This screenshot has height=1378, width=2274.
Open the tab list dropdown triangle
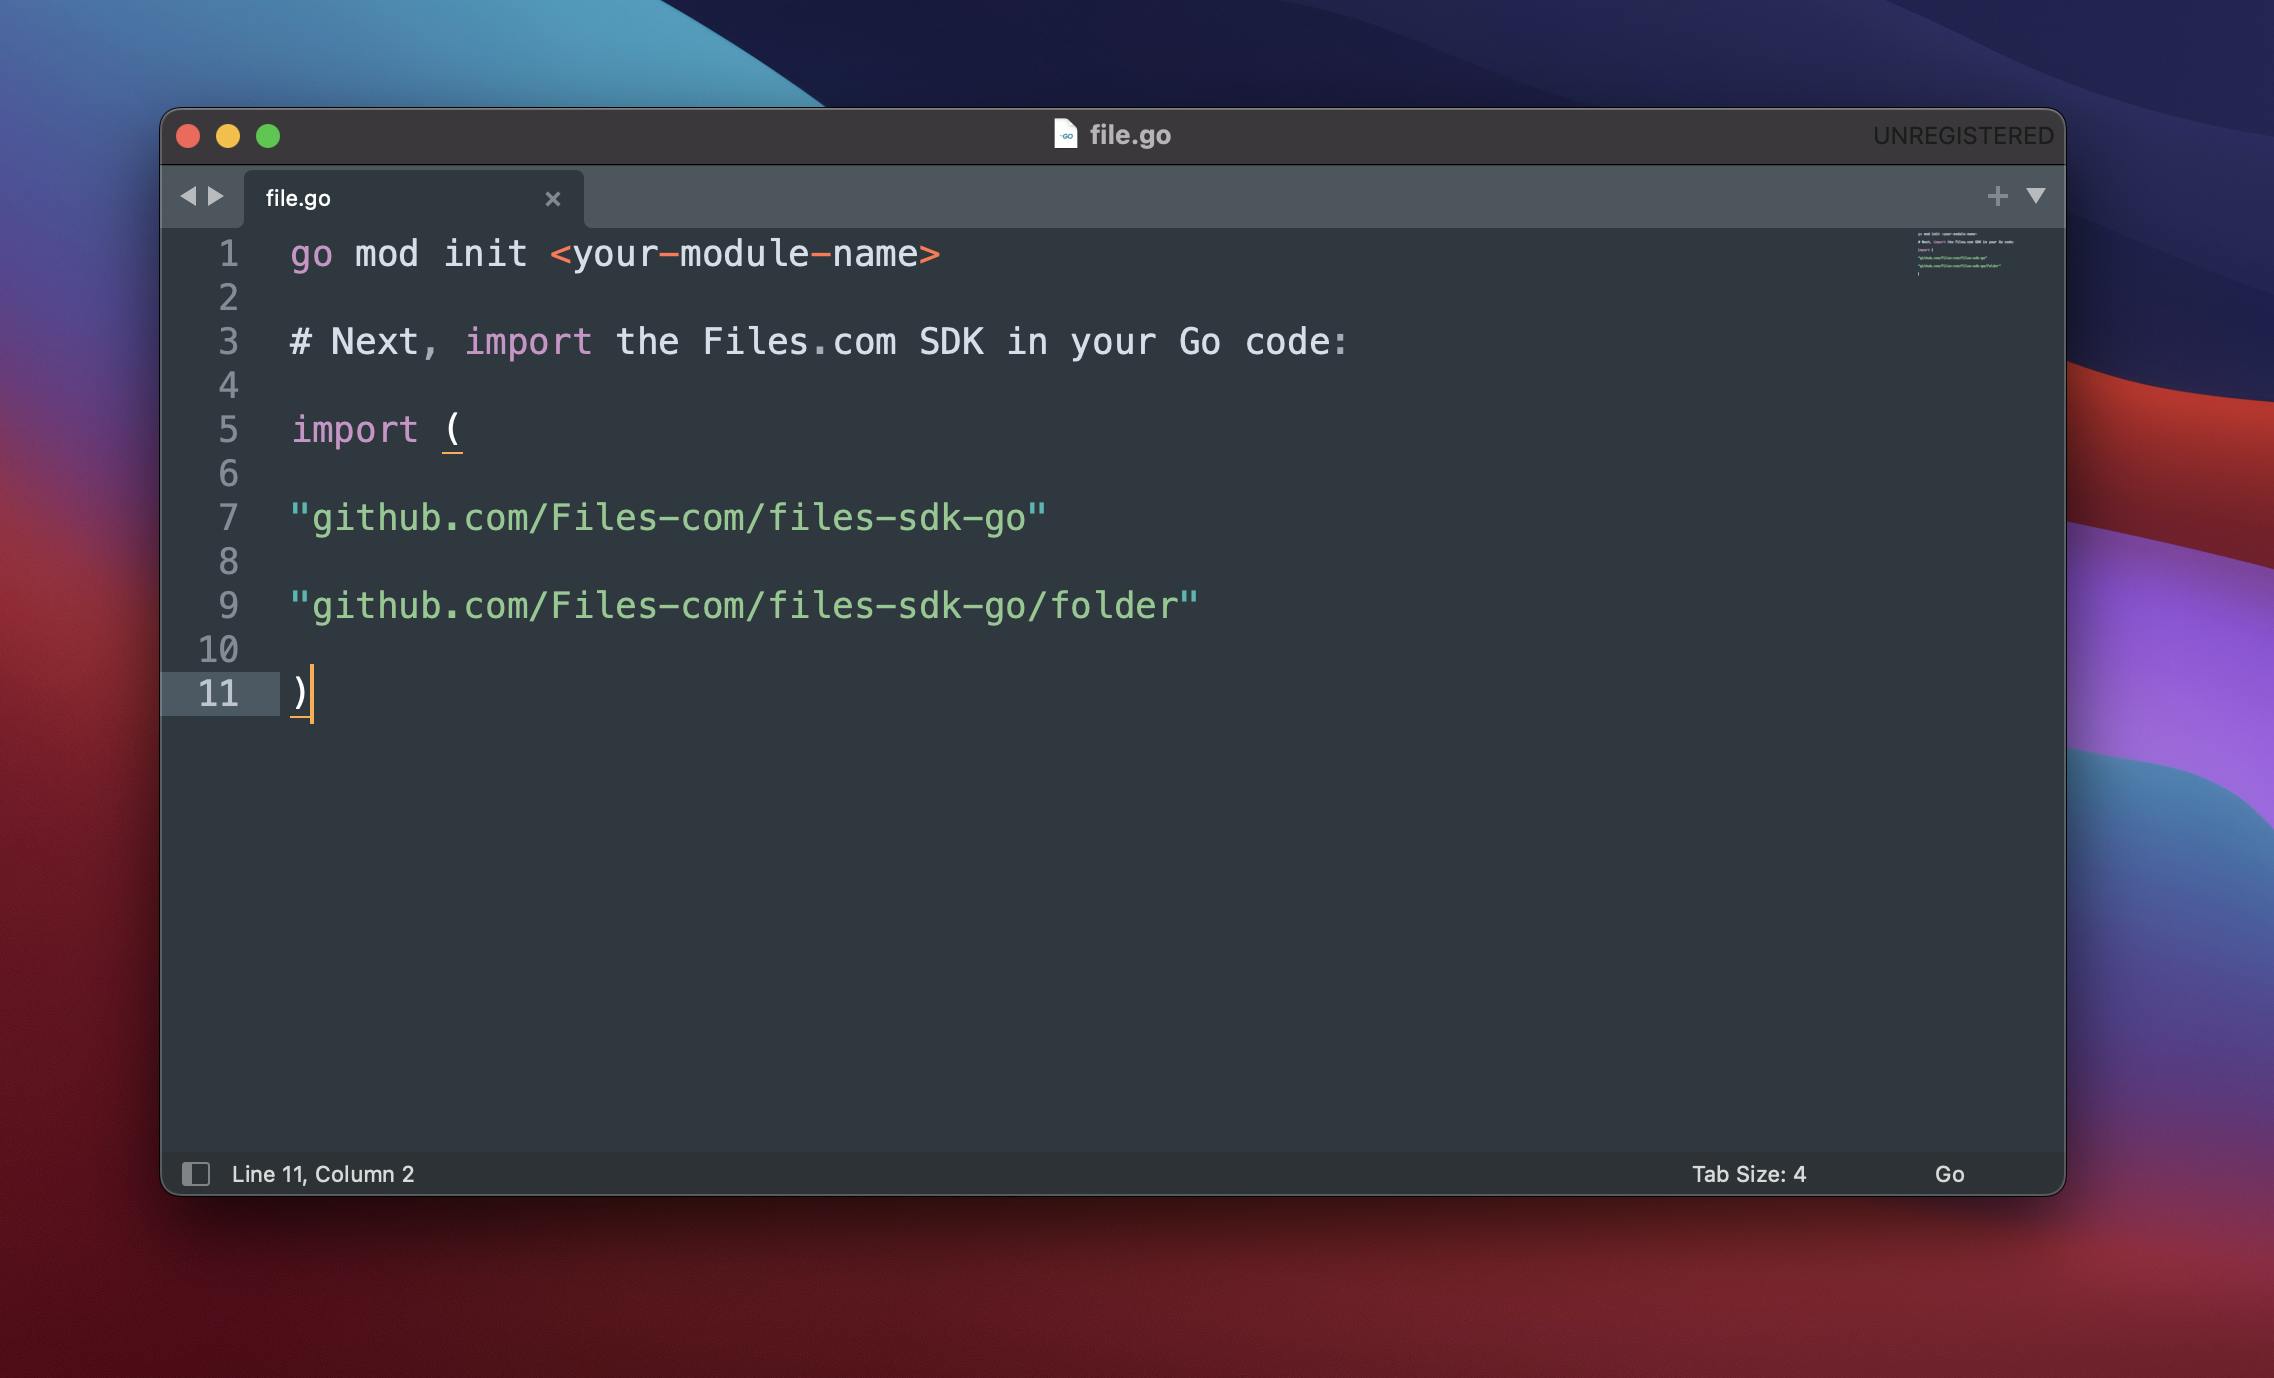2035,195
